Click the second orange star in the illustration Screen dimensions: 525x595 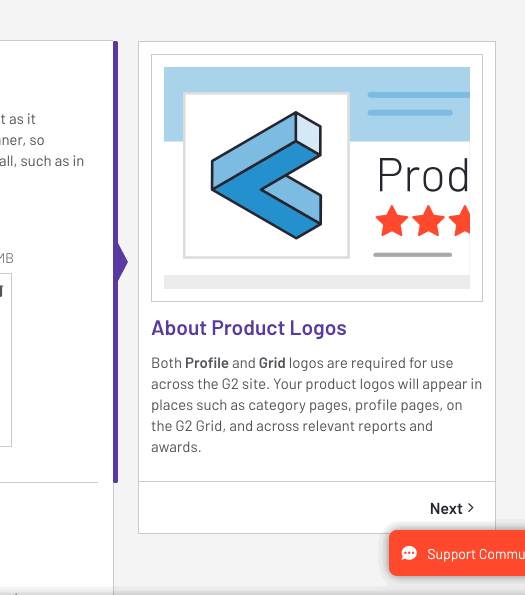pyautogui.click(x=428, y=221)
